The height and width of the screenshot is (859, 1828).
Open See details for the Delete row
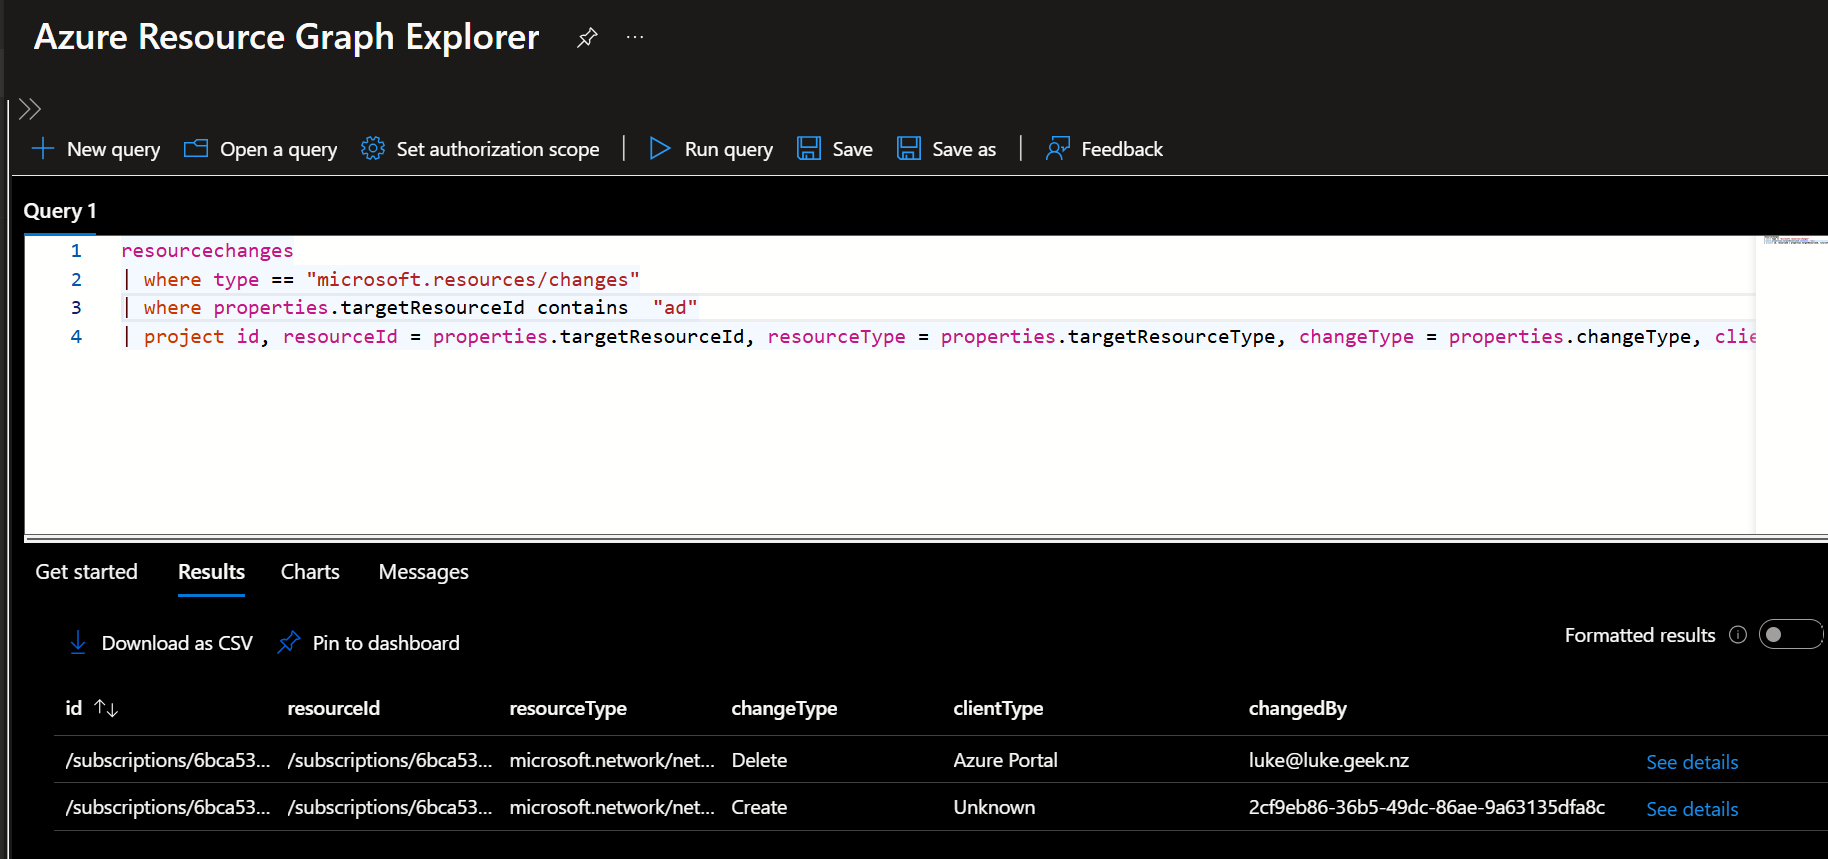[x=1692, y=762]
